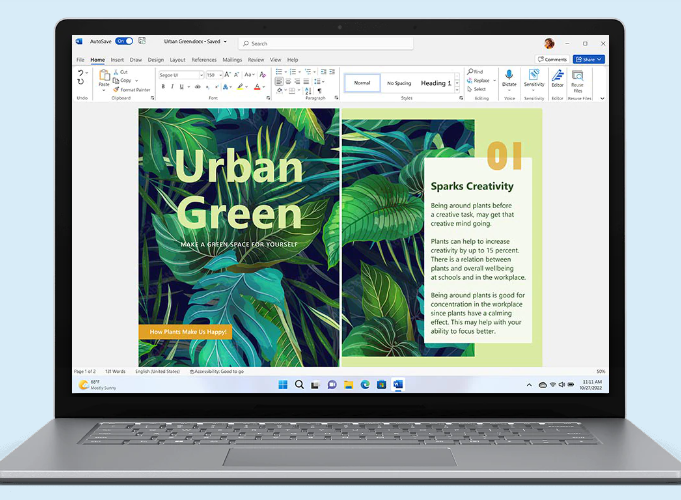Toggle bold formatting
Viewport: 681px width, 500px height.
tap(162, 87)
